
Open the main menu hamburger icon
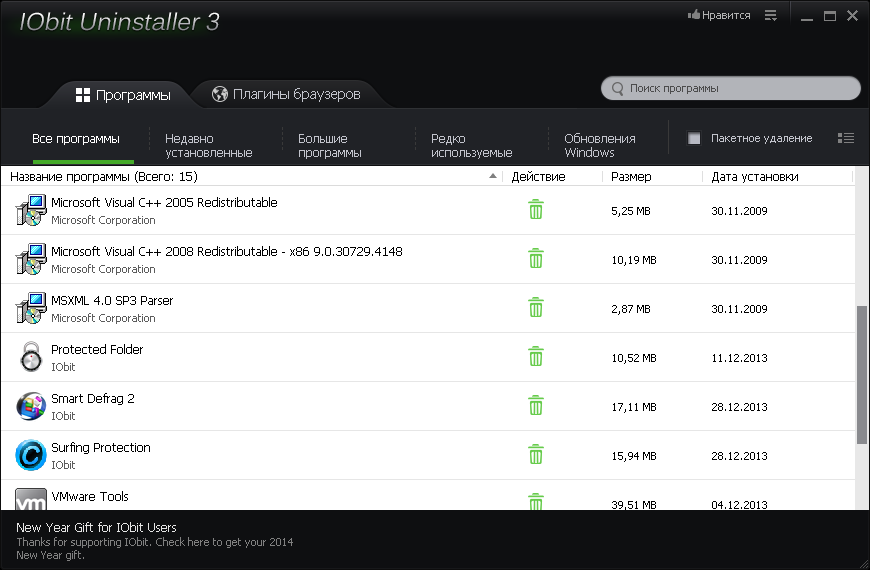click(x=771, y=16)
